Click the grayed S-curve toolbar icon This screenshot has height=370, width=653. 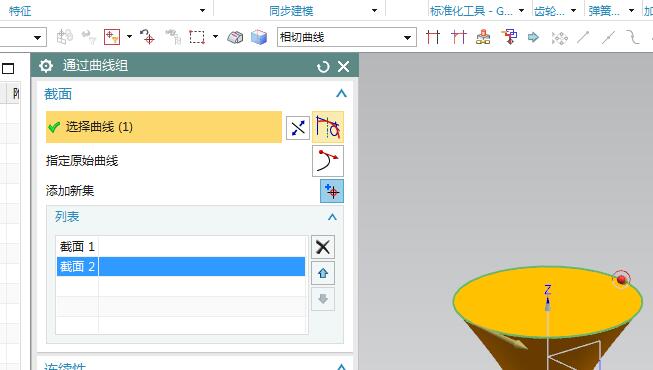coord(633,38)
